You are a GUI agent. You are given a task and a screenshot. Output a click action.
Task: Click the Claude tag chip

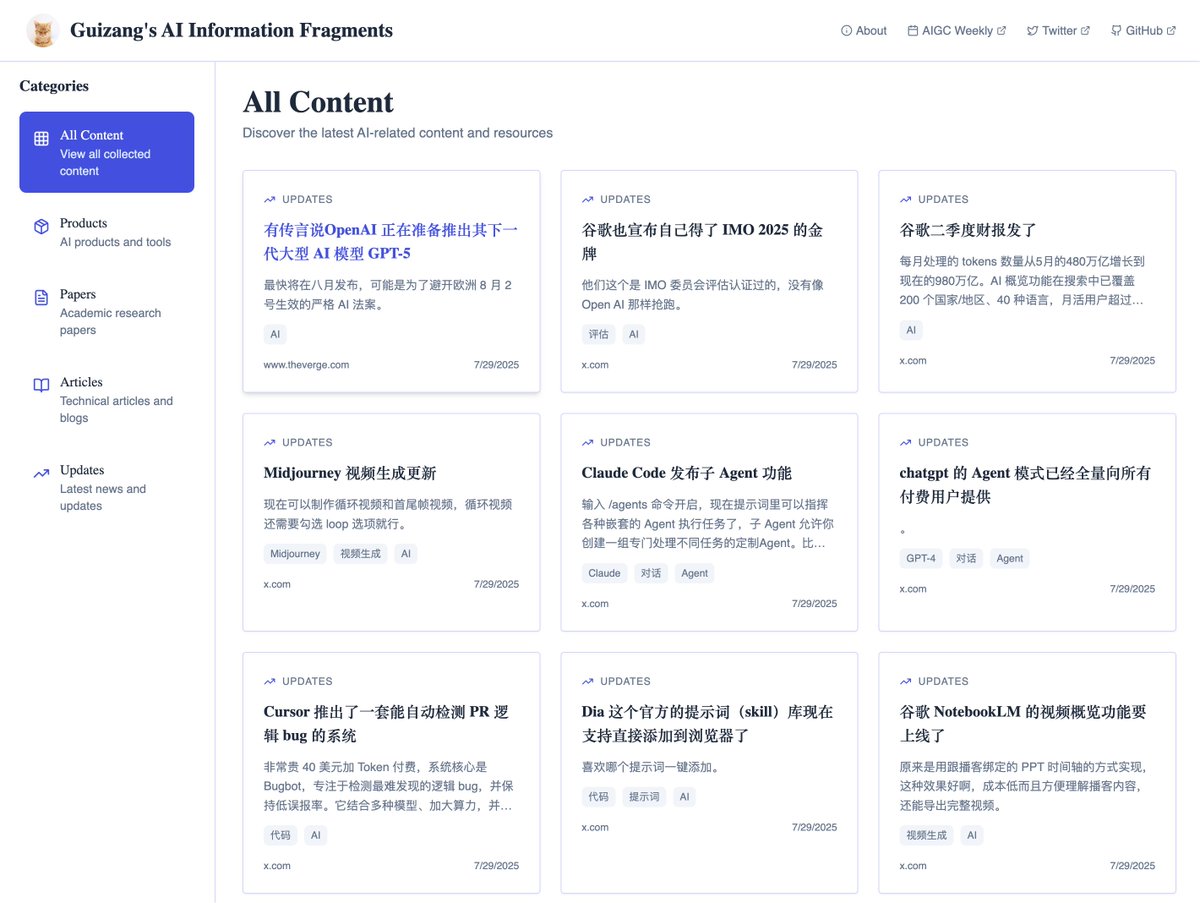click(604, 573)
